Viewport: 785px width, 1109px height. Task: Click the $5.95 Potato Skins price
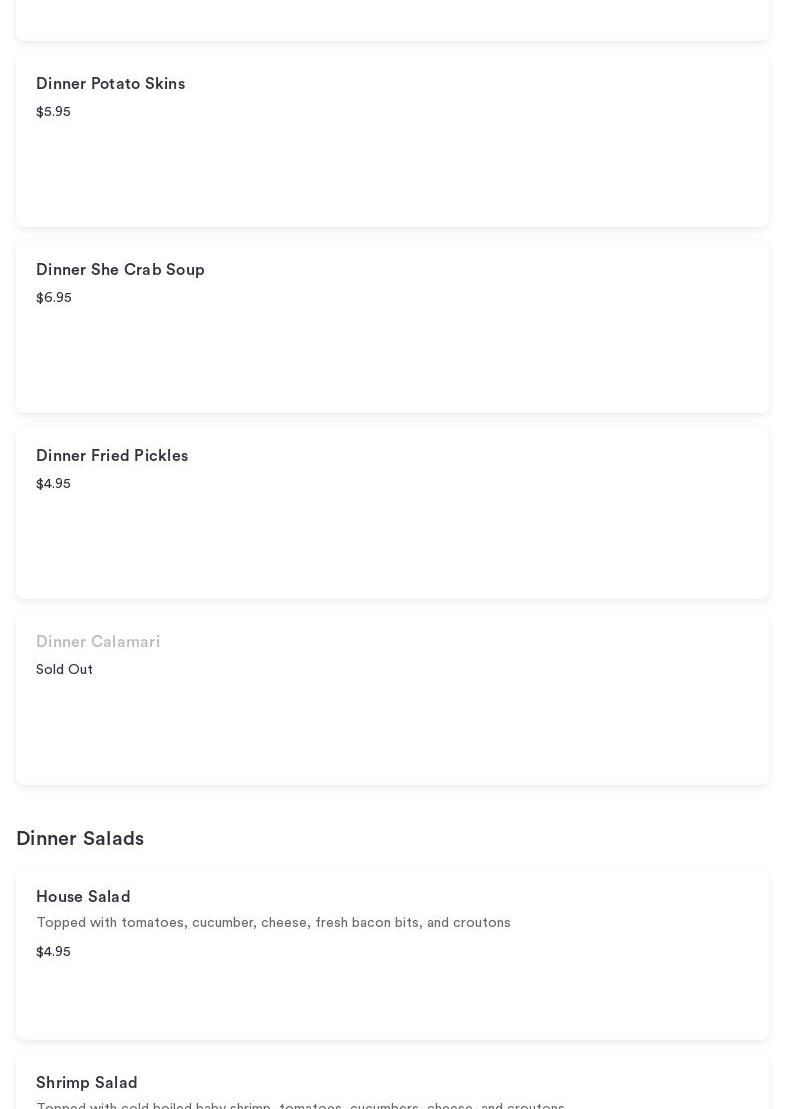53,112
